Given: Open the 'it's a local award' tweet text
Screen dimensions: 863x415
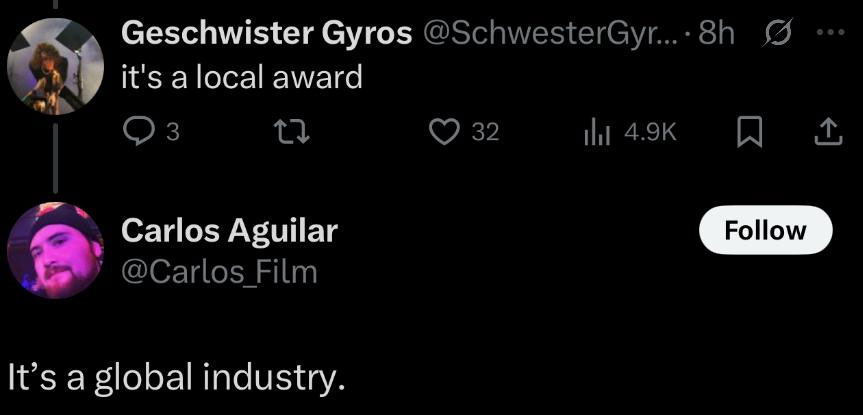Looking at the screenshot, I should (241, 77).
